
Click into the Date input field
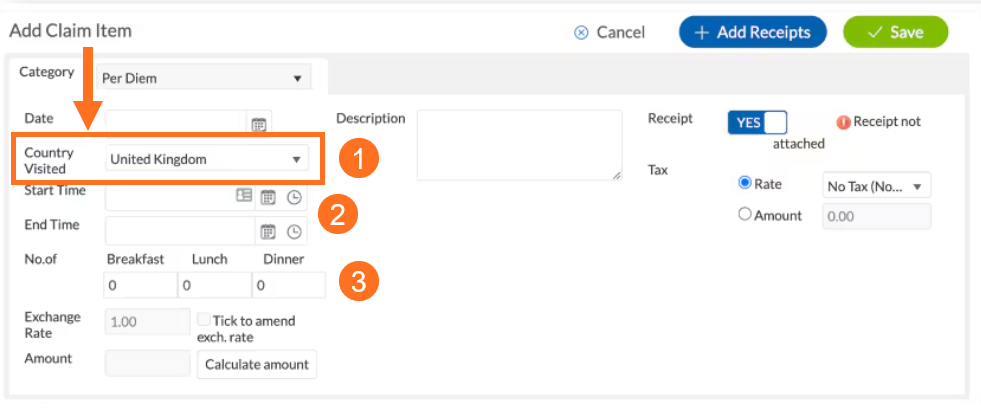176,123
